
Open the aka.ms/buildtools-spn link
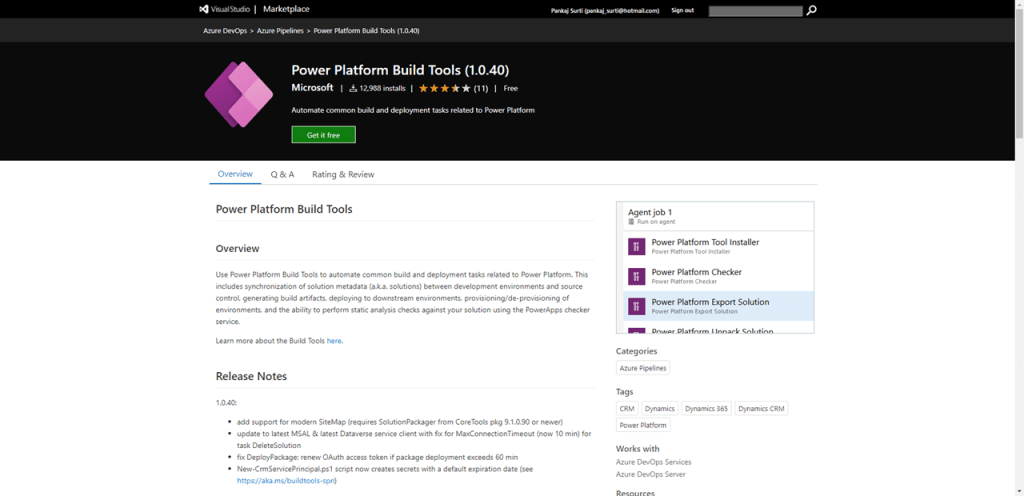tap(286, 480)
